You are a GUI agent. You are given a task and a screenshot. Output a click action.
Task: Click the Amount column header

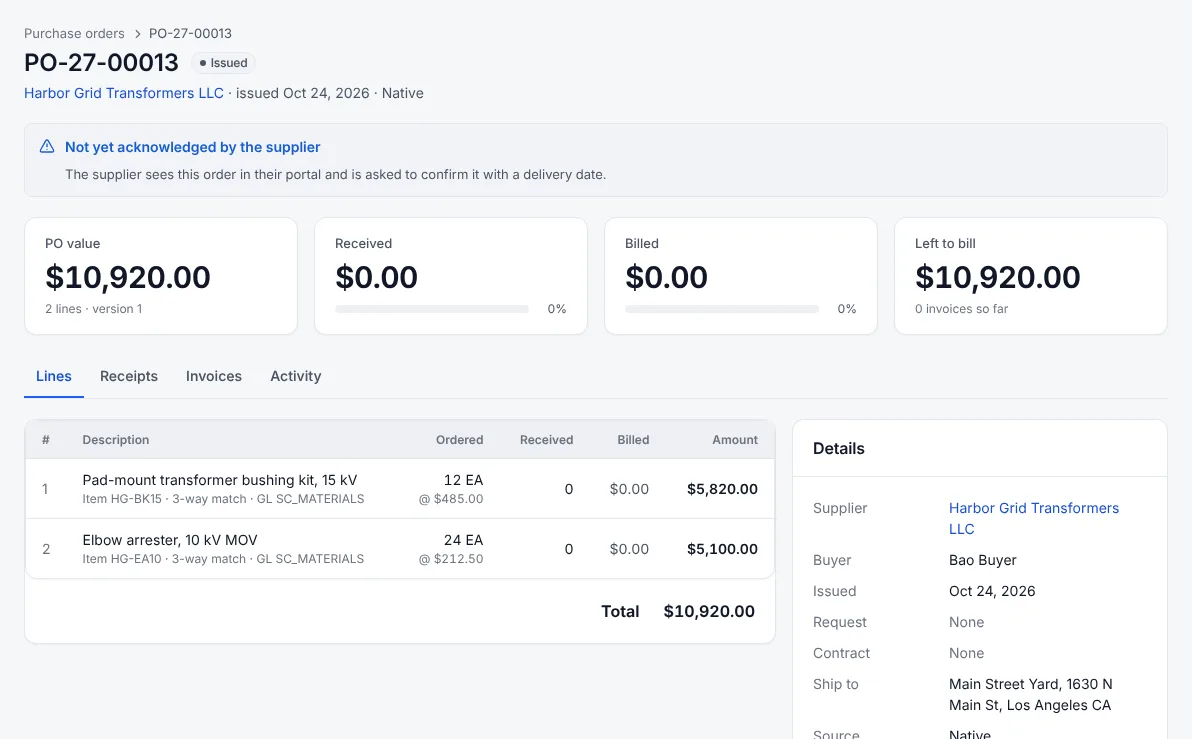[735, 439]
